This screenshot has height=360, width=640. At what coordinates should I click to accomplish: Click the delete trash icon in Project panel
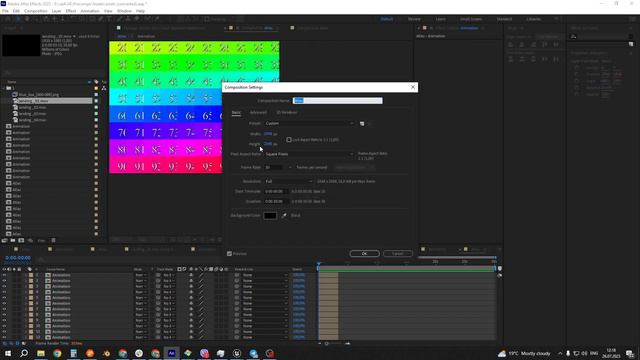pos(53,240)
